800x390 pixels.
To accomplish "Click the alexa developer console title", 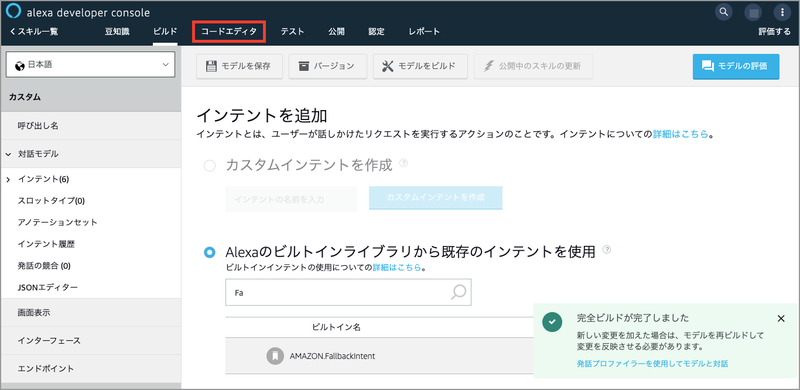I will point(88,12).
